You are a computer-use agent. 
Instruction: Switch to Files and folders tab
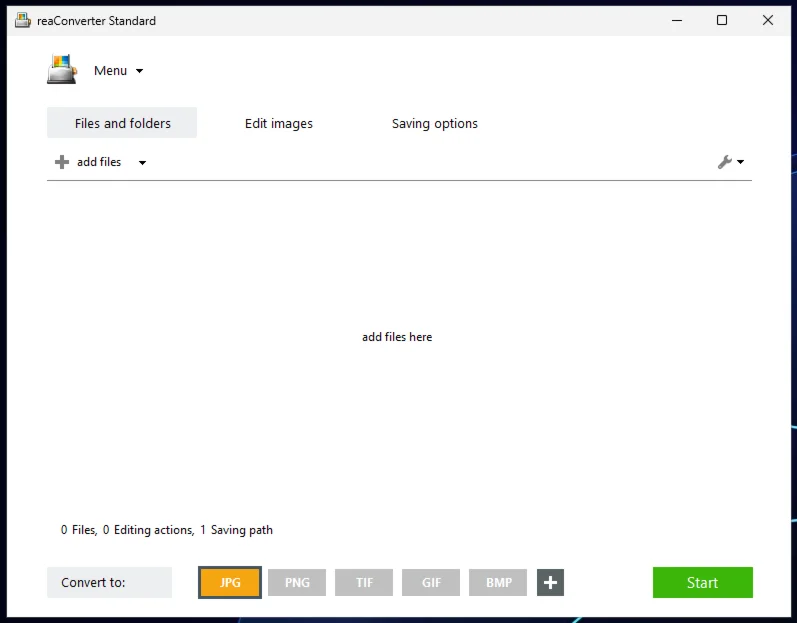[122, 123]
